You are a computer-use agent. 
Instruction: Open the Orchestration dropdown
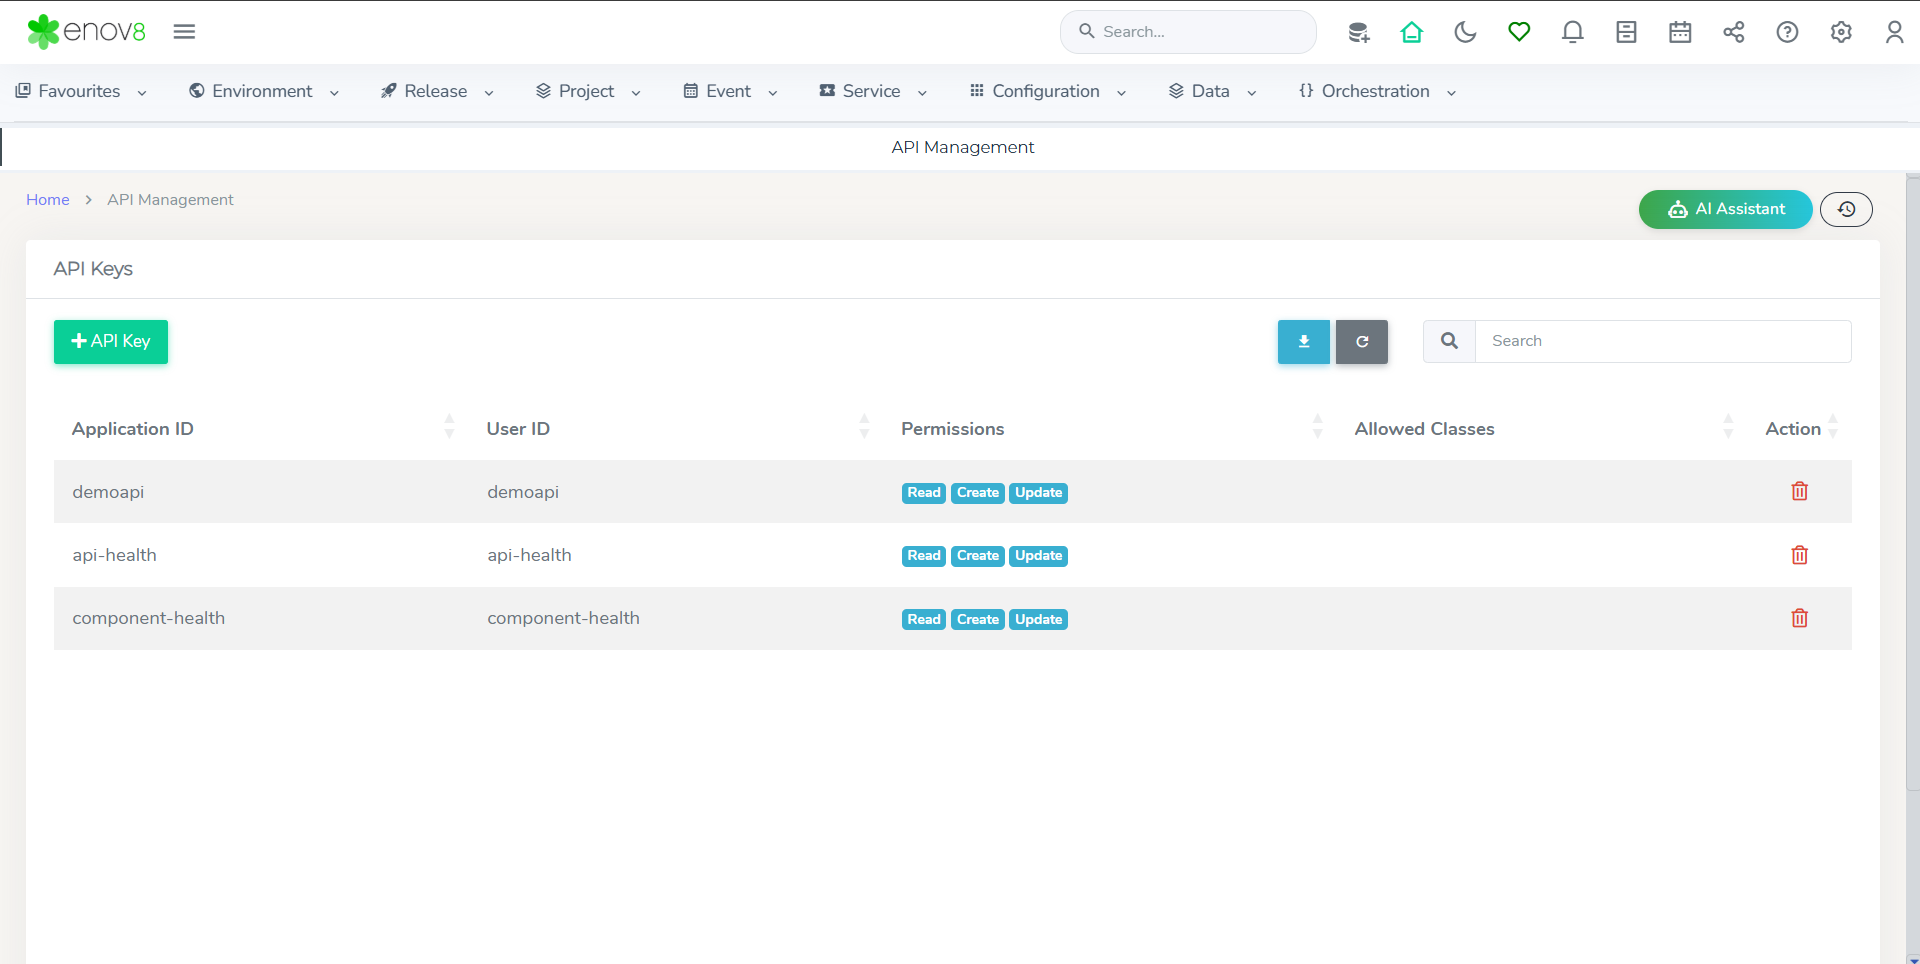point(1376,91)
